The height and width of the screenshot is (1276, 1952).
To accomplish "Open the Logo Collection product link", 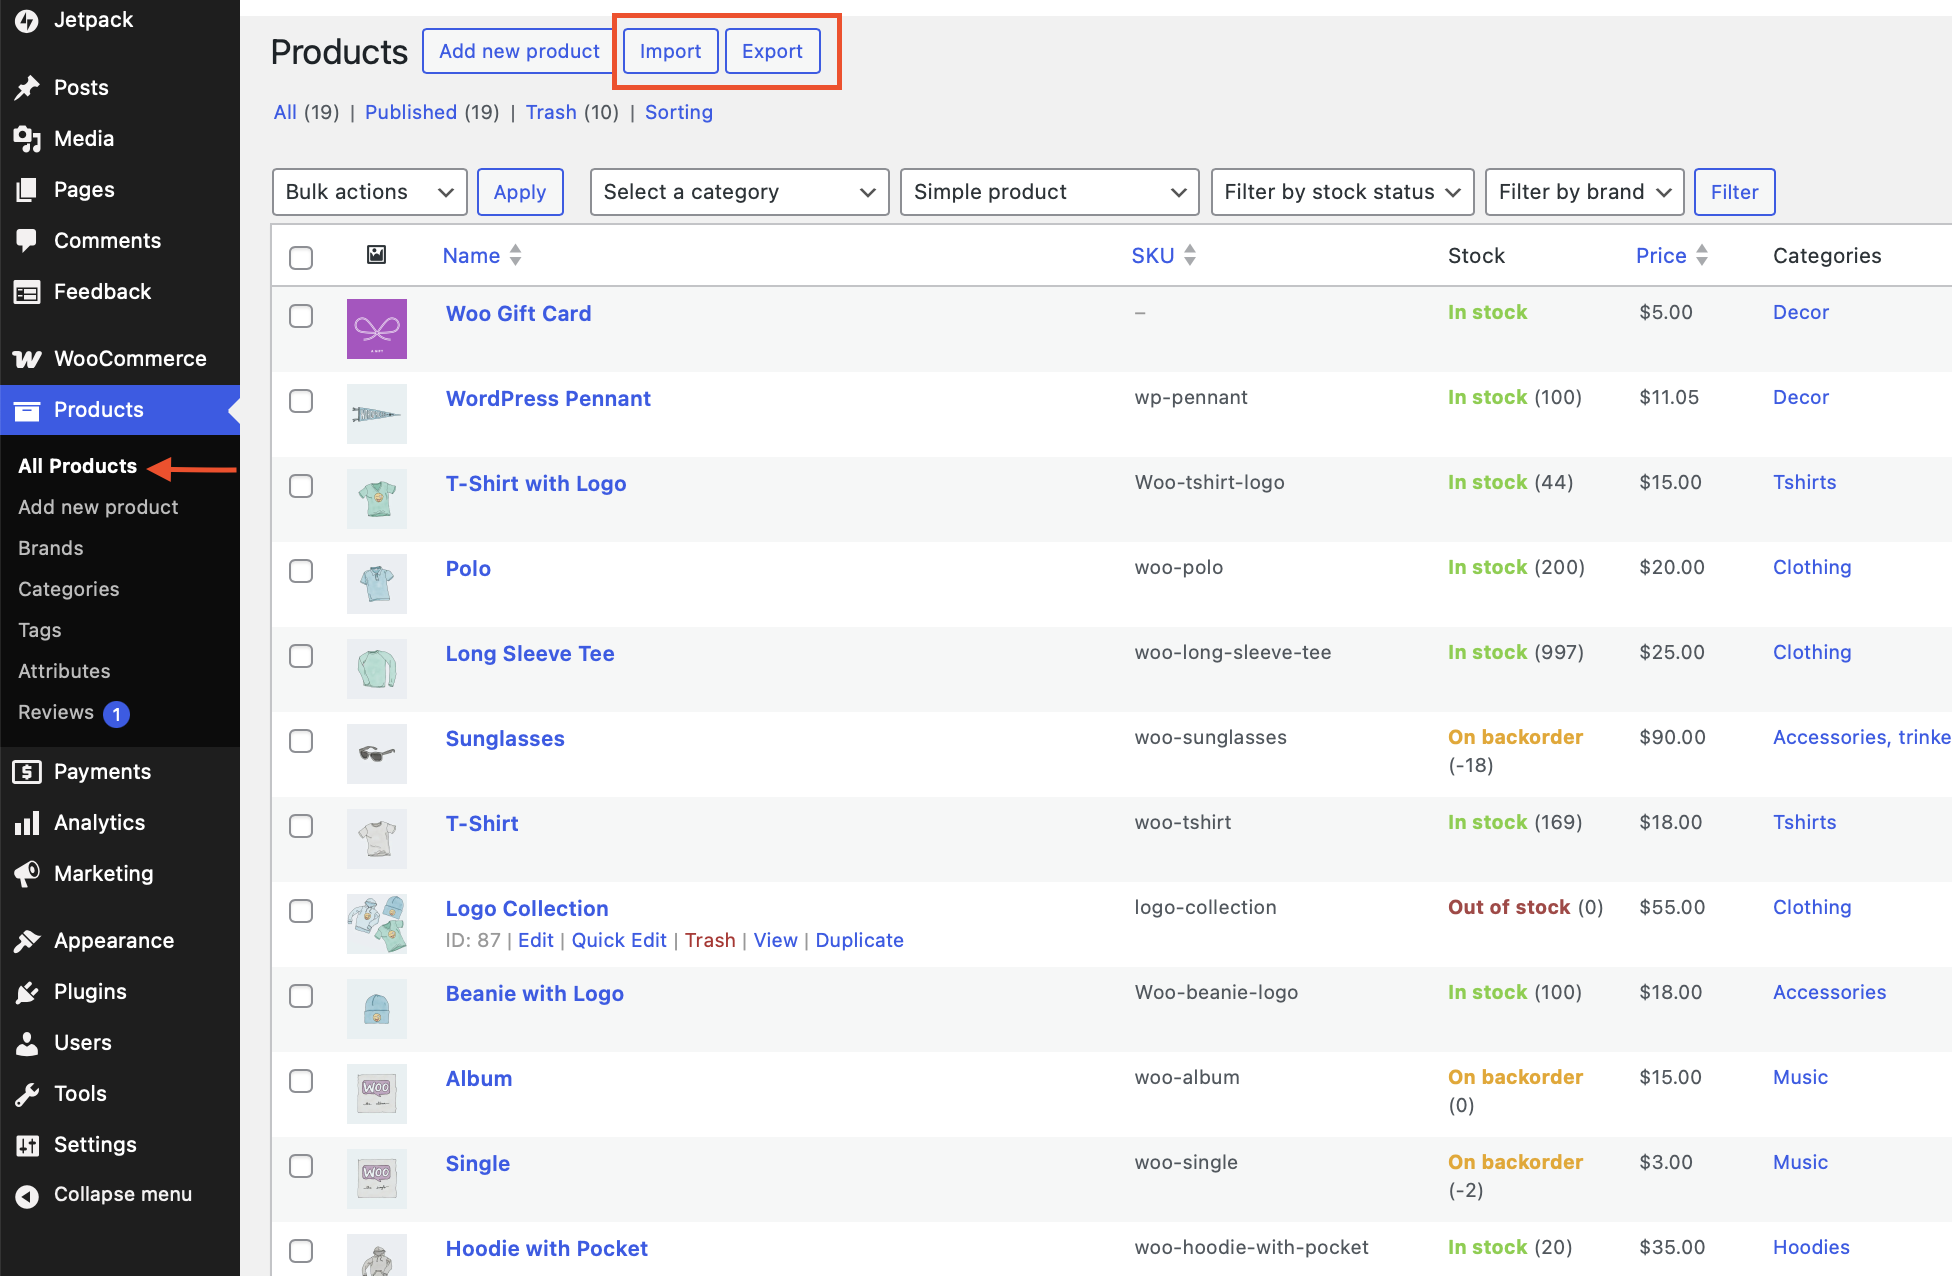I will pyautogui.click(x=527, y=908).
